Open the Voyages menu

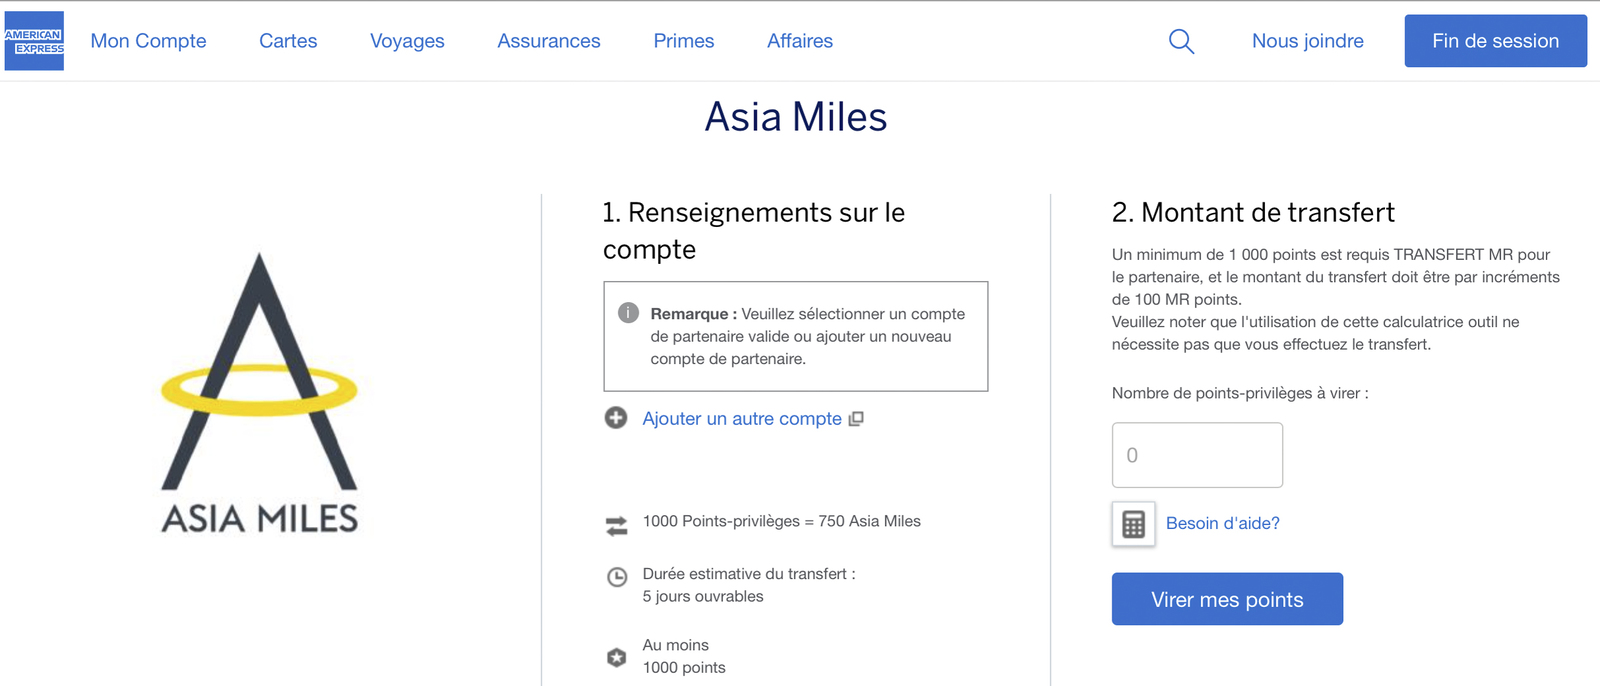(x=407, y=41)
